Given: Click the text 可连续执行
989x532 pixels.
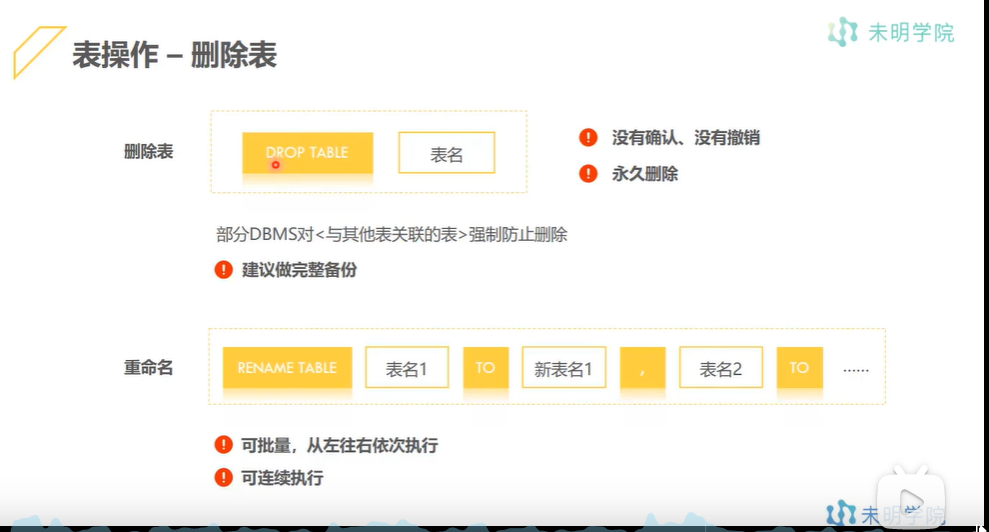Looking at the screenshot, I should pyautogui.click(x=282, y=478).
